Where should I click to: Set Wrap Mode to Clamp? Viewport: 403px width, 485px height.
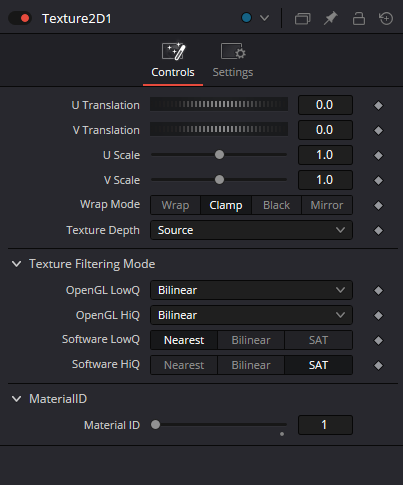pos(226,205)
